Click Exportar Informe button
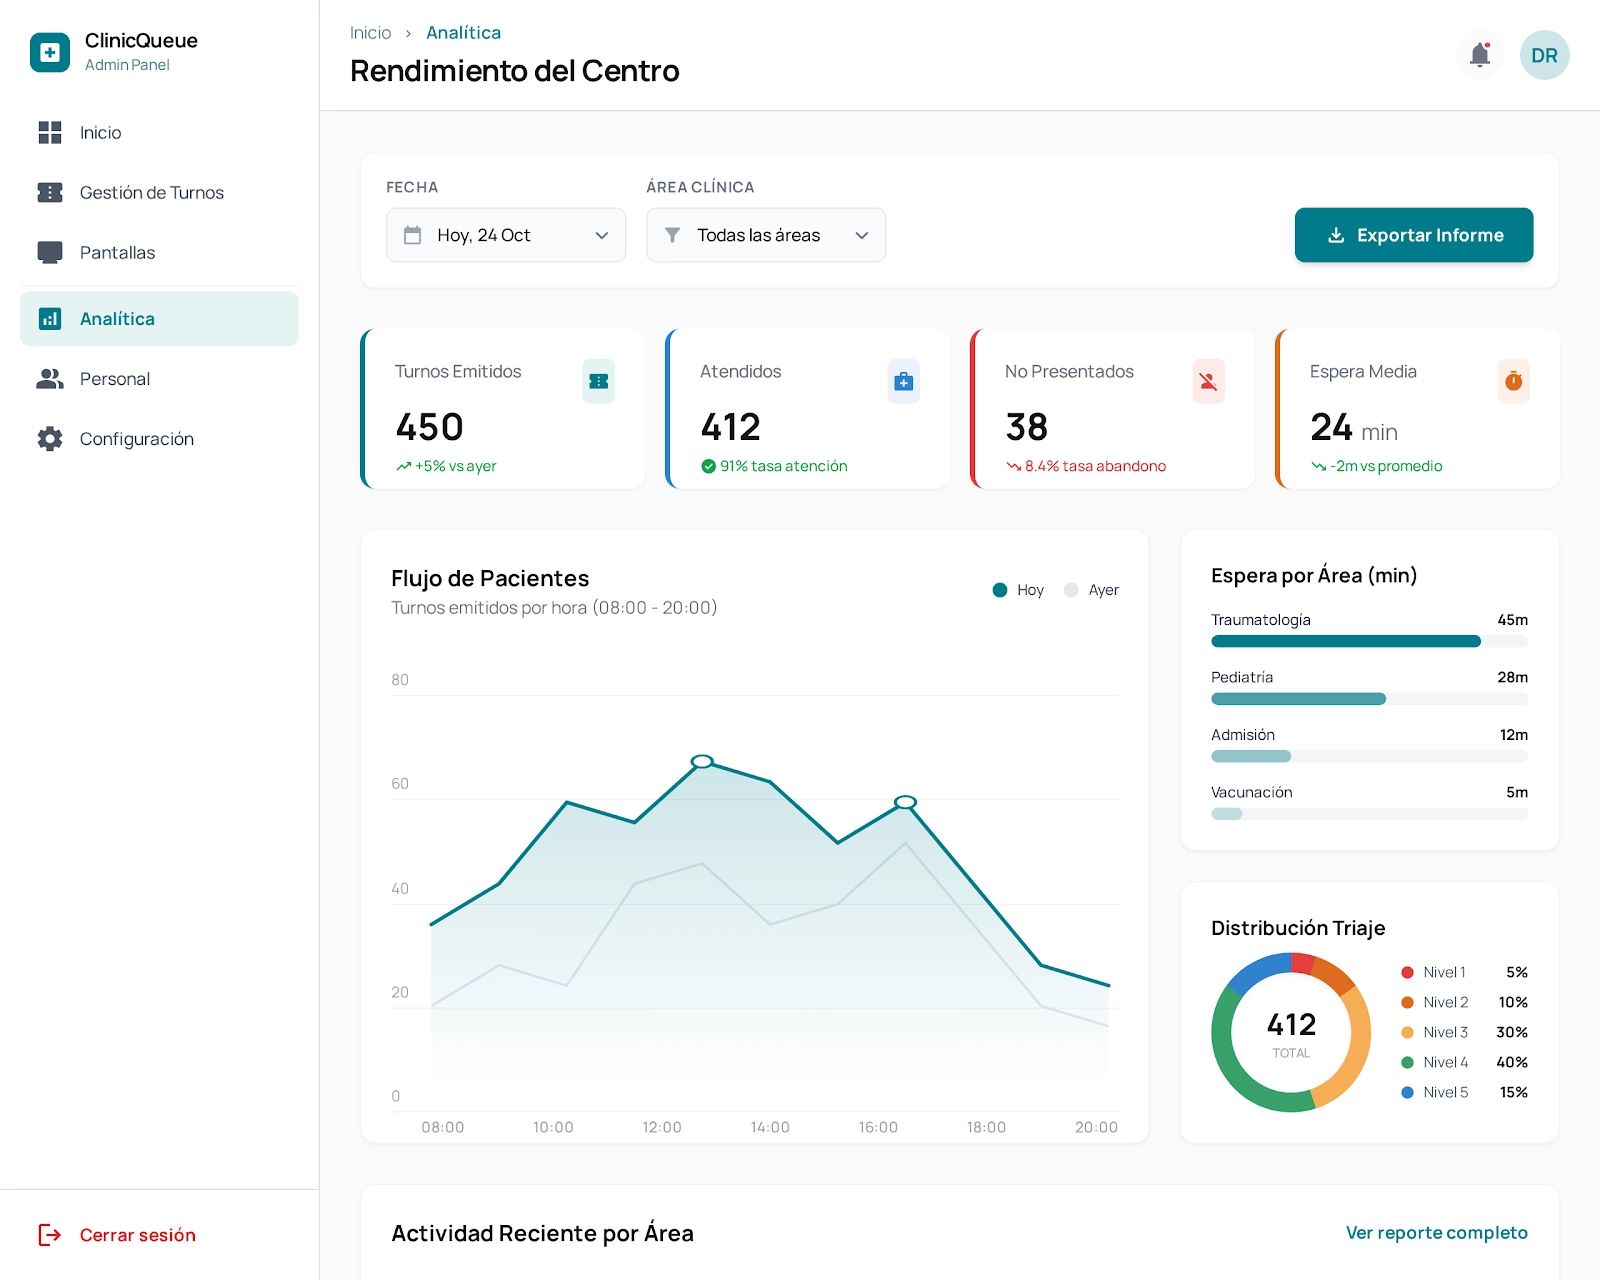This screenshot has width=1600, height=1280. click(x=1414, y=235)
